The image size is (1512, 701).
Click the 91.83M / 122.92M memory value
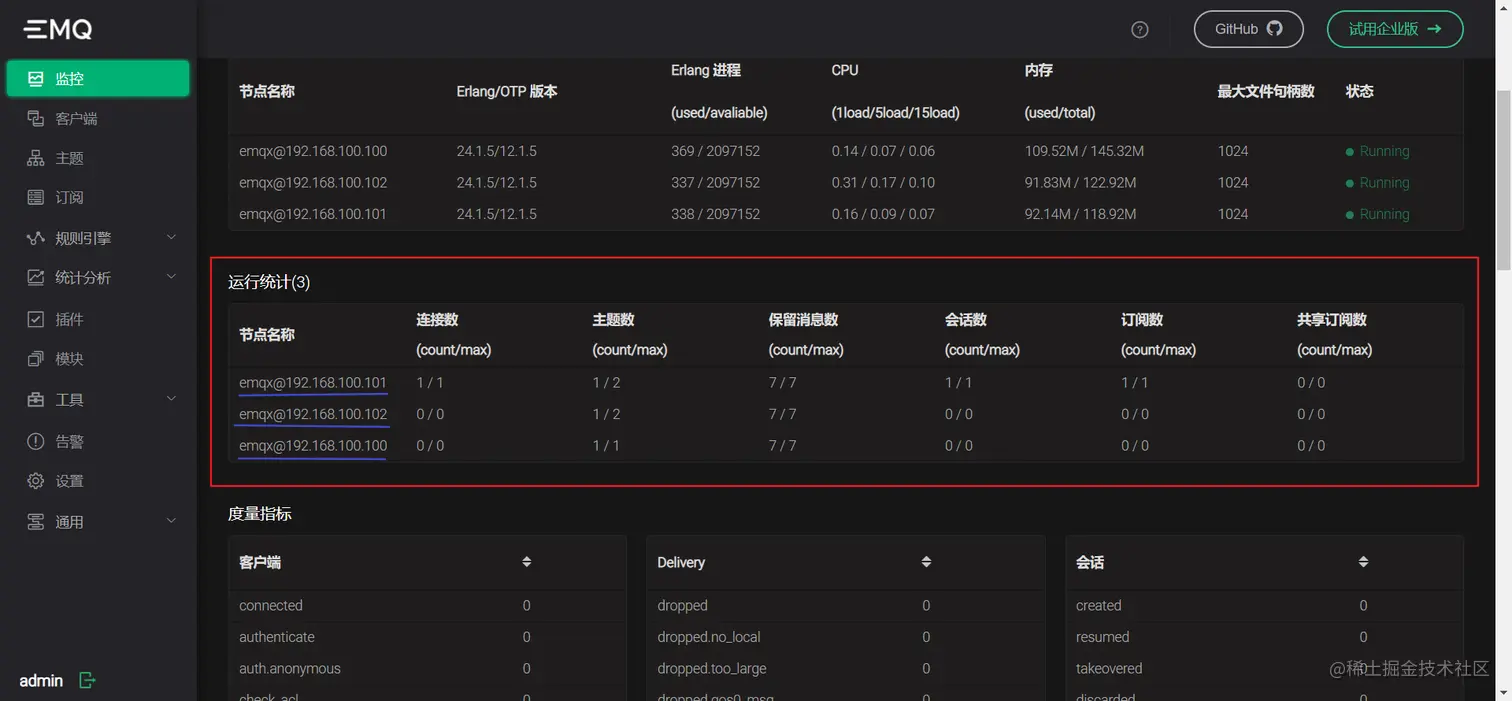pos(1078,183)
